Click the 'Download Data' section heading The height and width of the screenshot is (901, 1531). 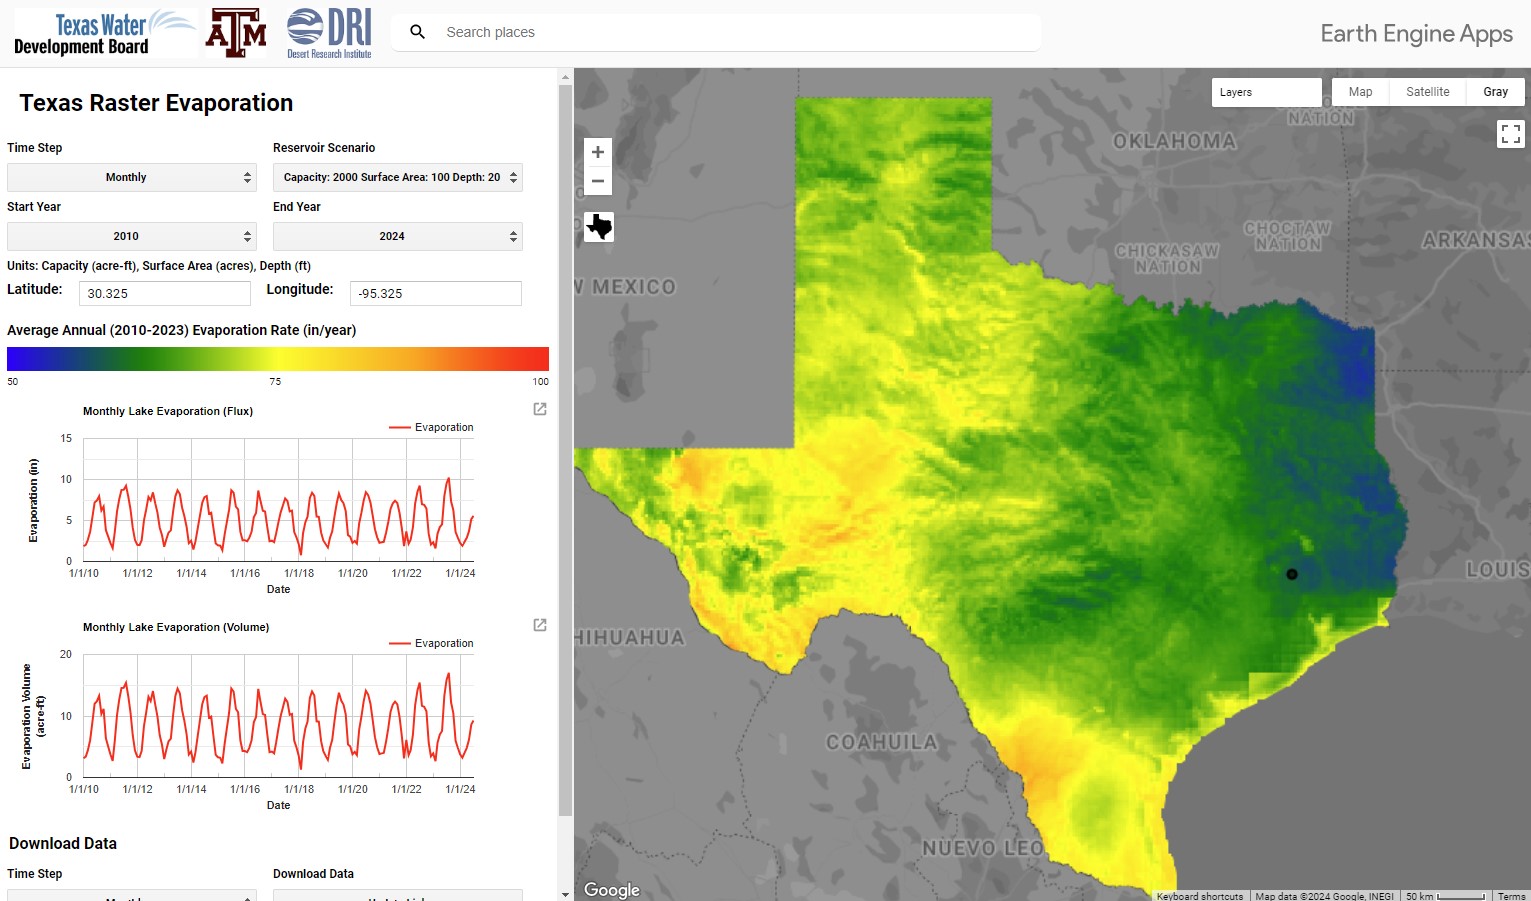(63, 843)
